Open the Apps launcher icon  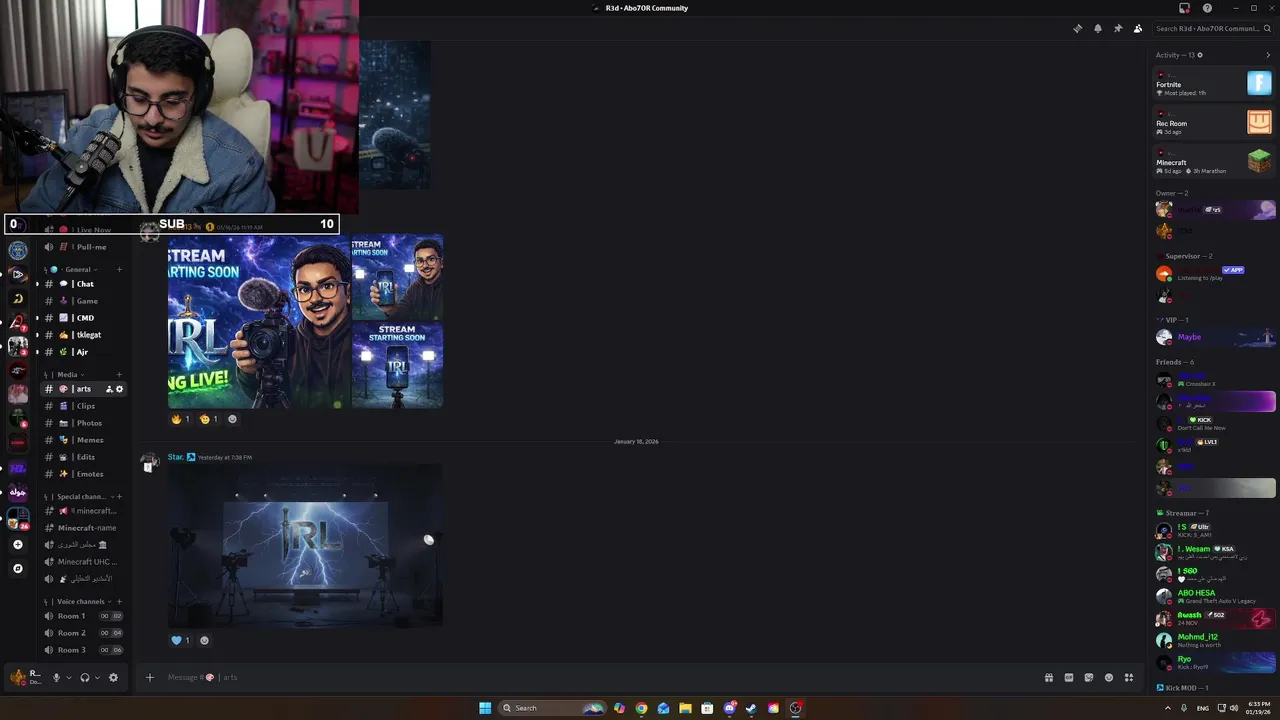[1129, 677]
